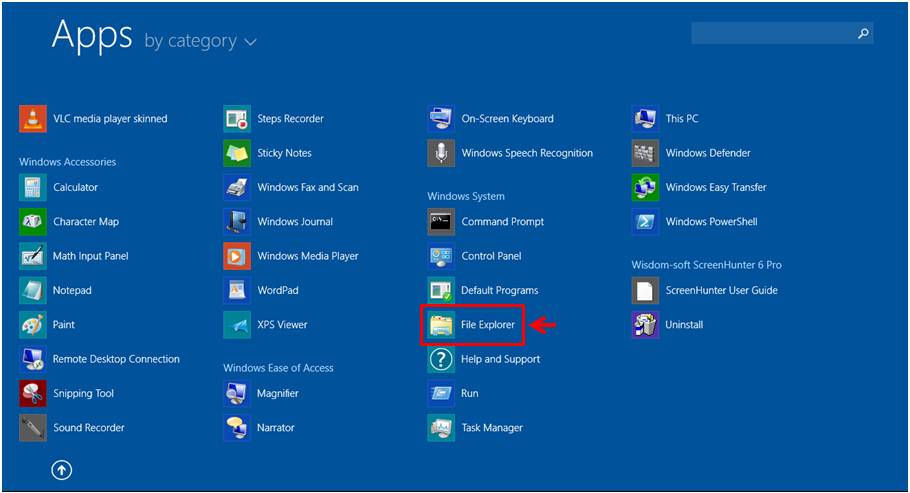Open the Control Panel icon
This screenshot has width=910, height=493.
[441, 256]
